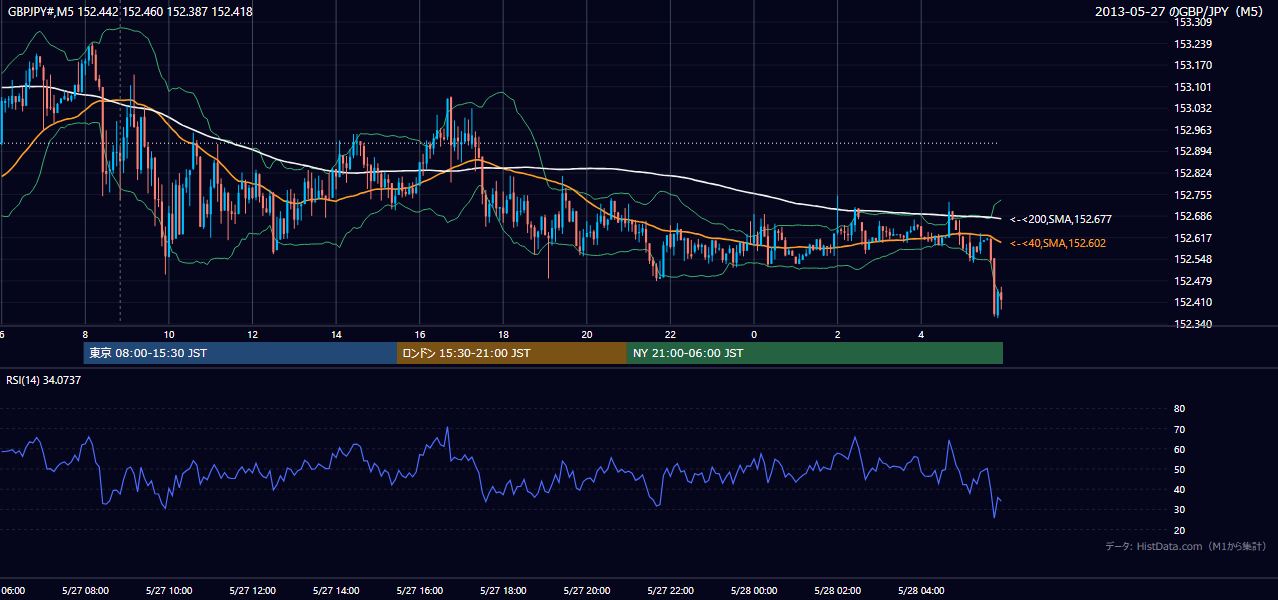Click RSI scale value 60
The image size is (1278, 600).
(1179, 449)
